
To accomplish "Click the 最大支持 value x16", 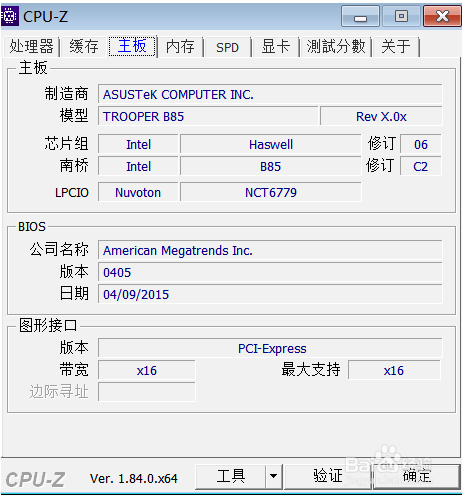I will [x=394, y=370].
